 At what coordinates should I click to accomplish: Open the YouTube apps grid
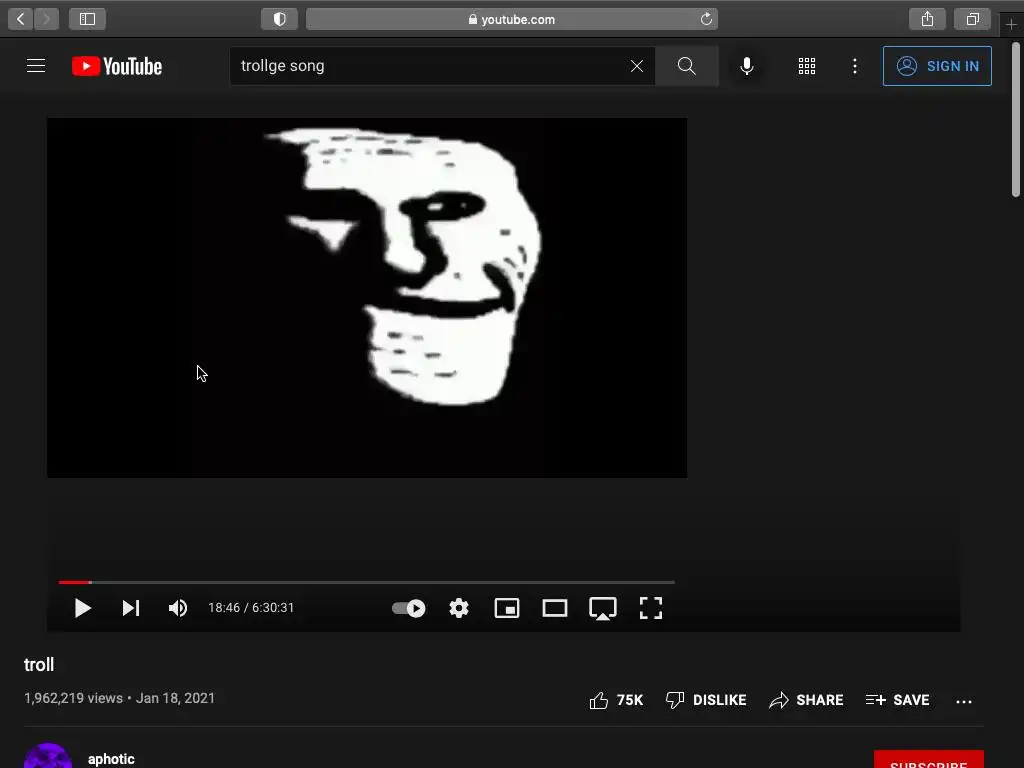[807, 66]
